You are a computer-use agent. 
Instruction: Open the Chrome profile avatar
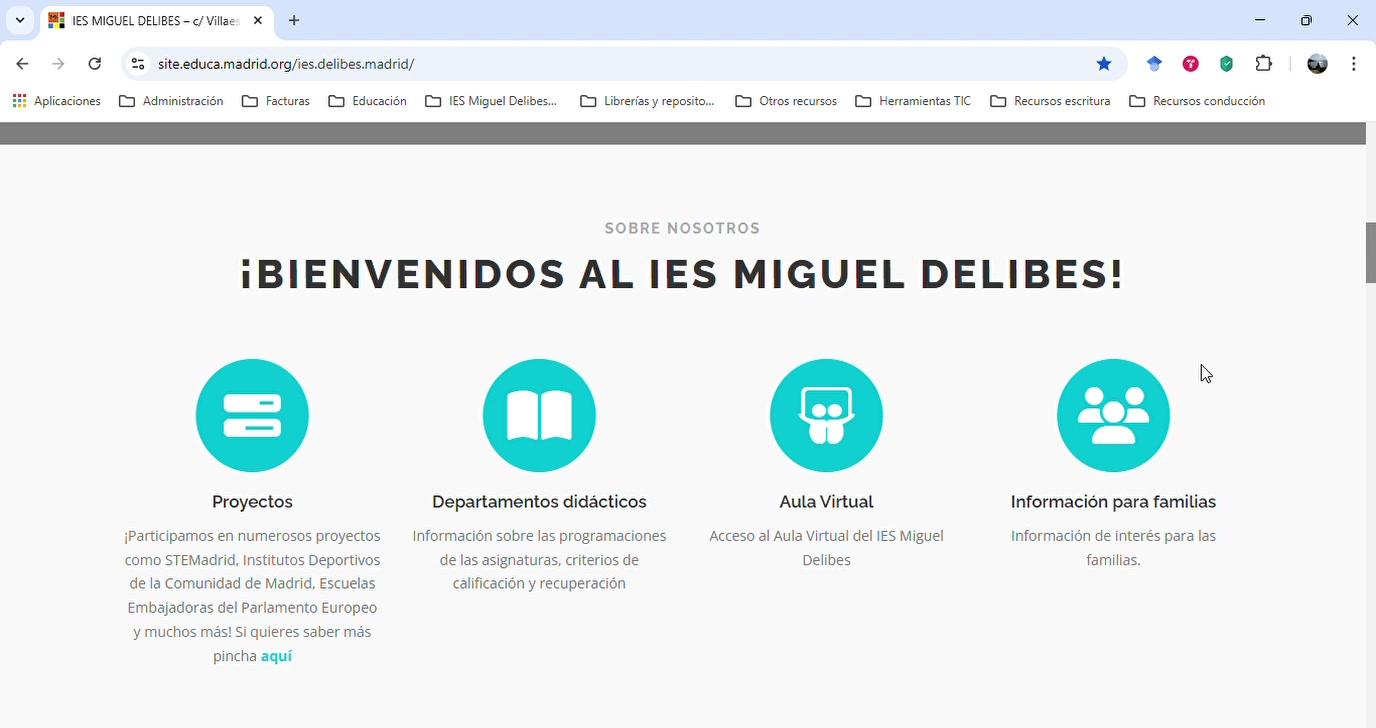click(x=1317, y=64)
